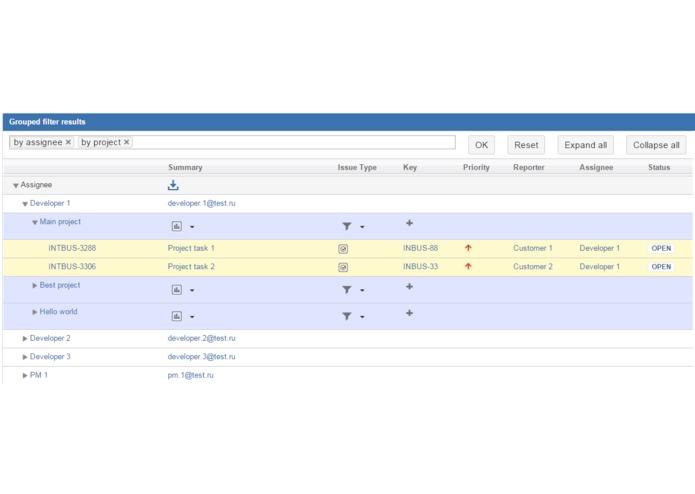This screenshot has width=695, height=494.
Task: Click reporter Customer 1
Action: [x=533, y=248]
